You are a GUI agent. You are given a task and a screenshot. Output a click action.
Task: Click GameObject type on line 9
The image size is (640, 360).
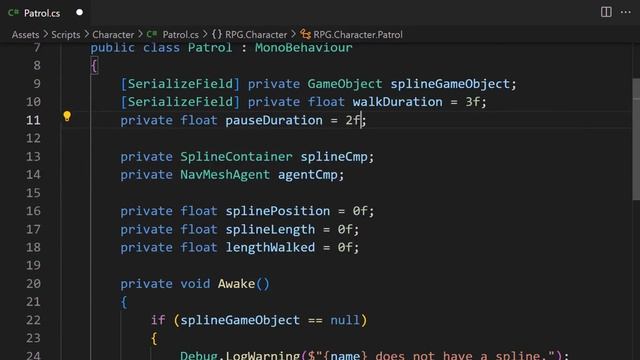[345, 84]
